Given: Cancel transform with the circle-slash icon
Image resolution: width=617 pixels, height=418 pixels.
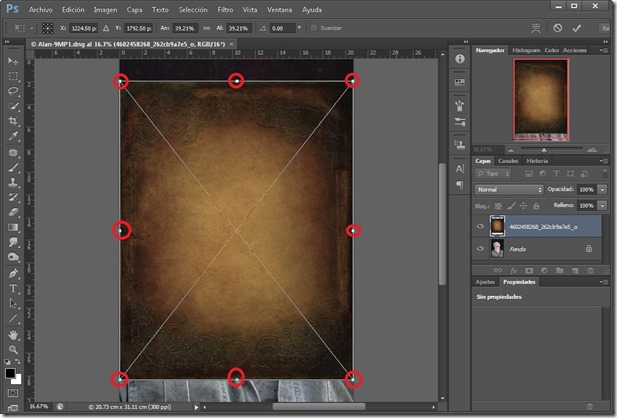Looking at the screenshot, I should tap(557, 29).
